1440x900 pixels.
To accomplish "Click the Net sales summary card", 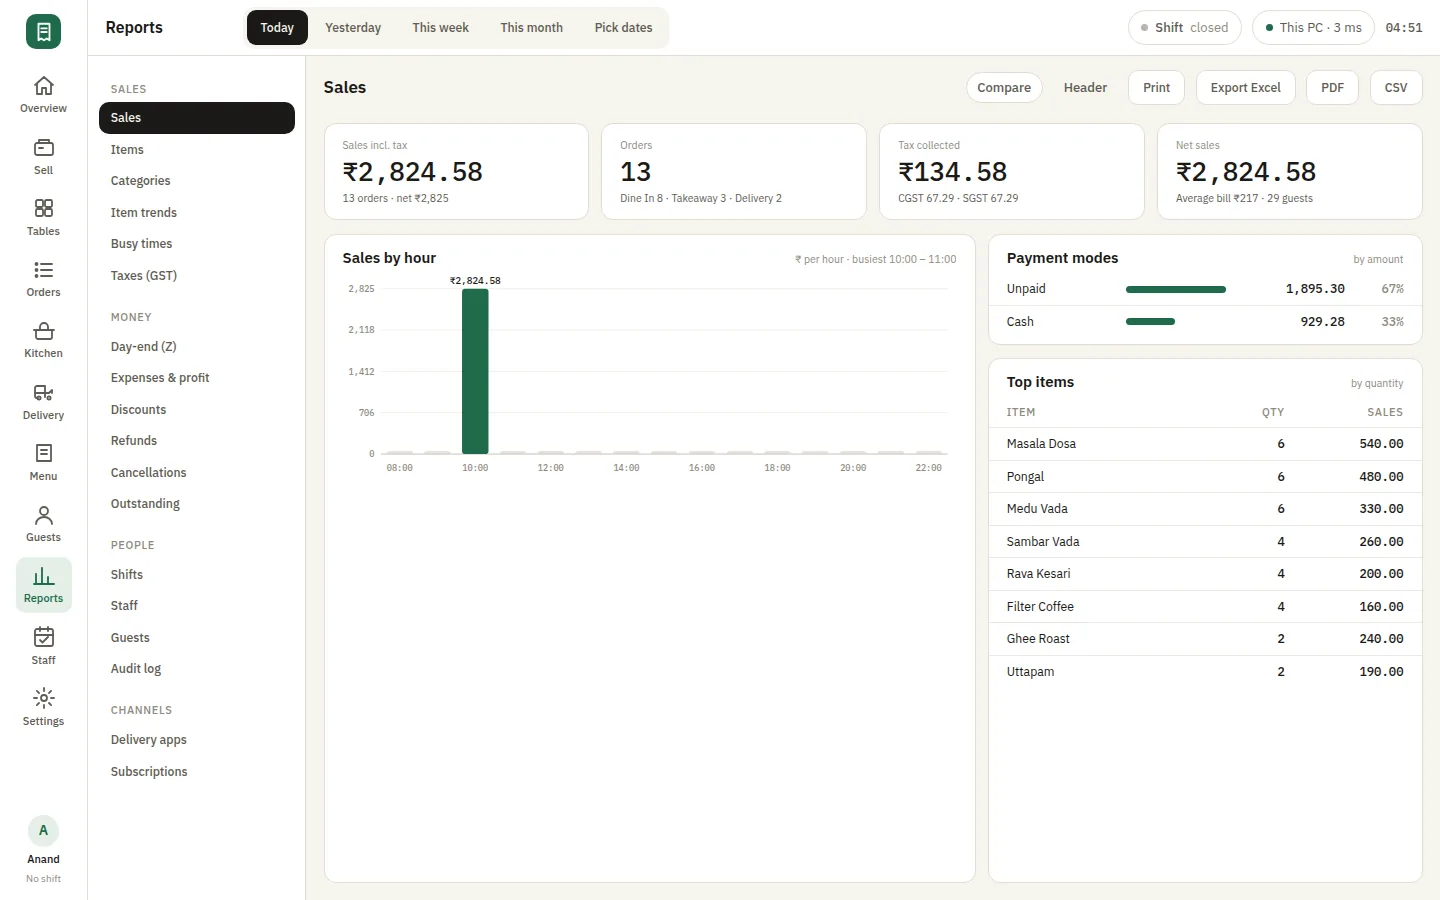I will [x=1290, y=171].
